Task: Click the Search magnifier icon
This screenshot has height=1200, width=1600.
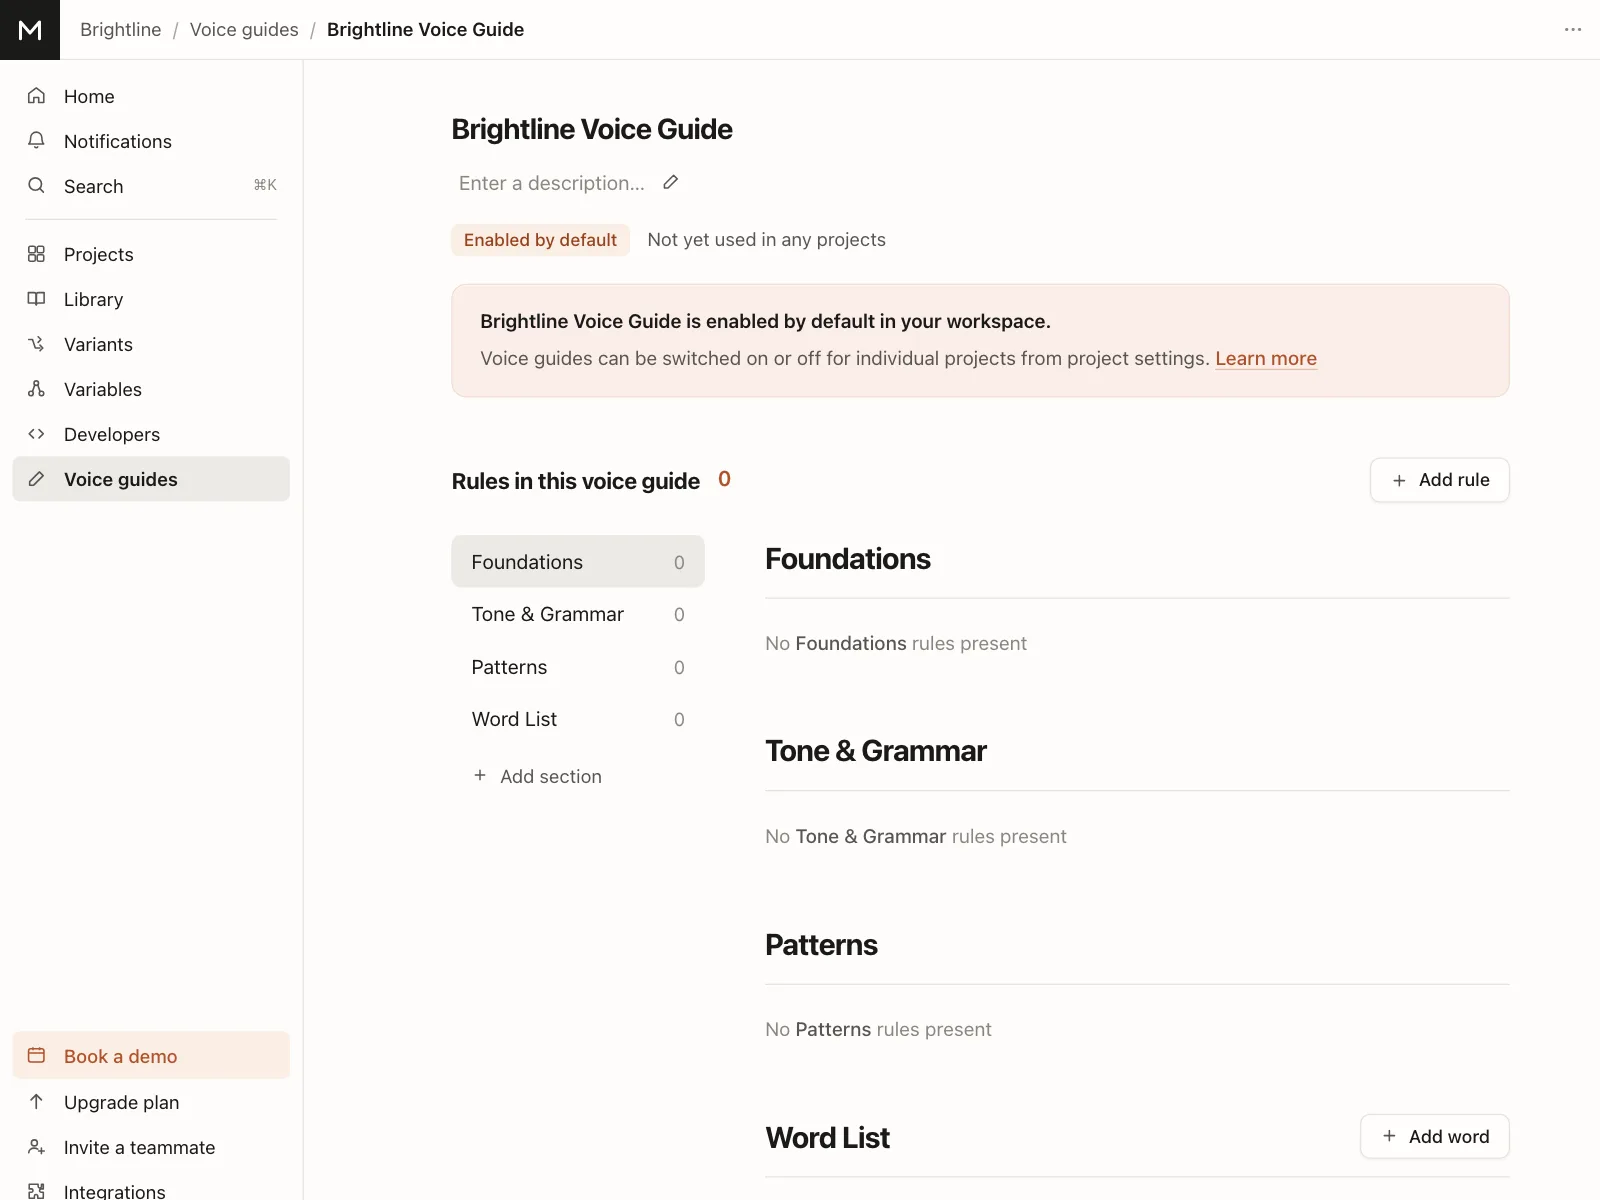Action: [37, 186]
